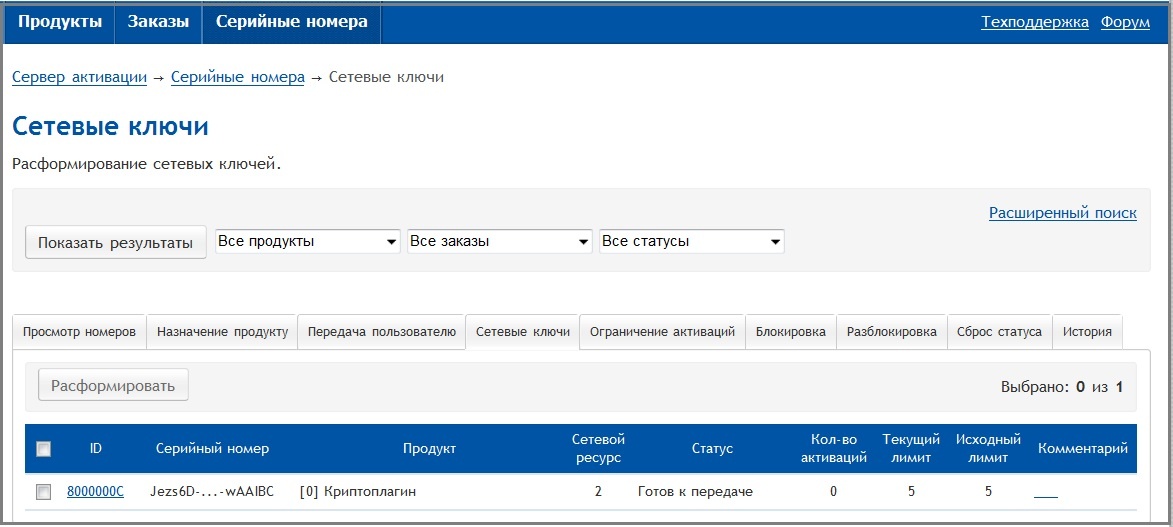Go to the 'Заказы' menu section
1173x527 pixels.
tap(158, 22)
